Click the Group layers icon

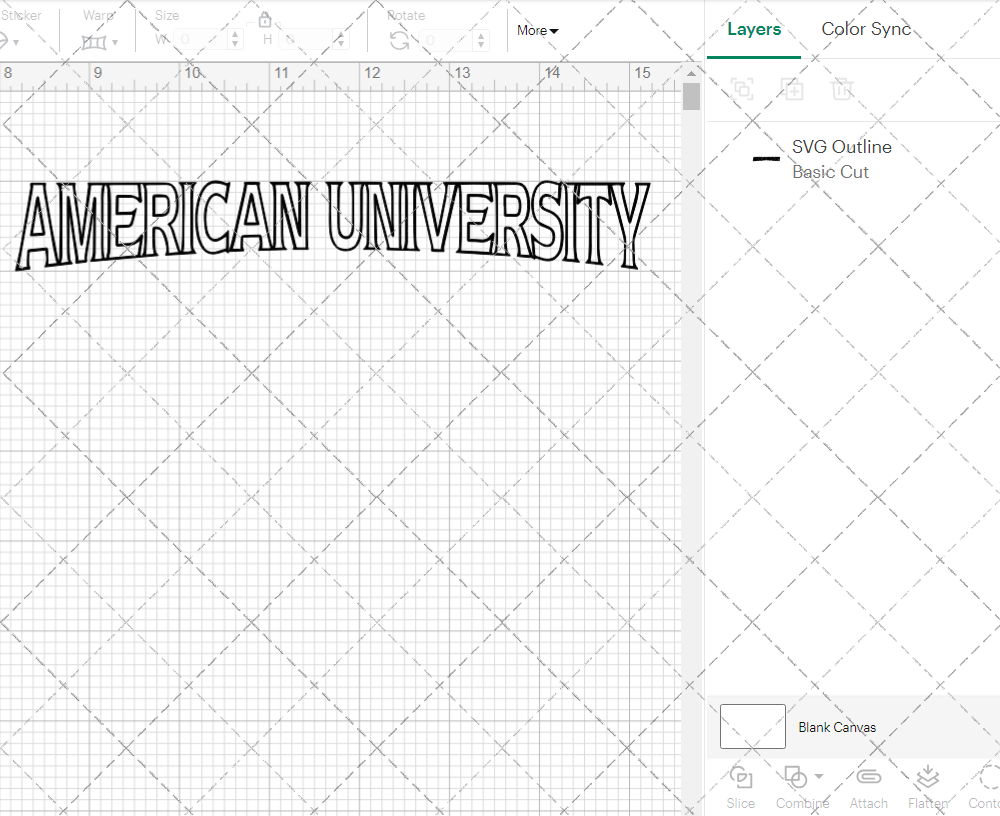(x=742, y=89)
